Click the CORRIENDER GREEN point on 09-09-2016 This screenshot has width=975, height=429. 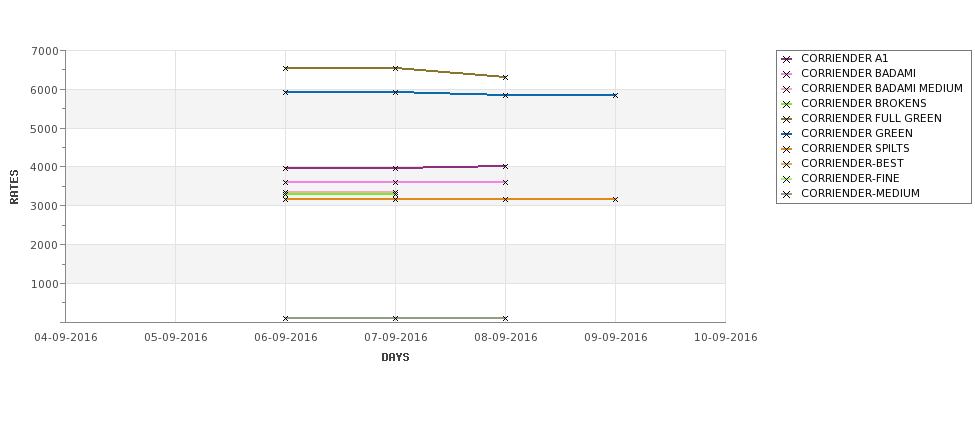[616, 95]
